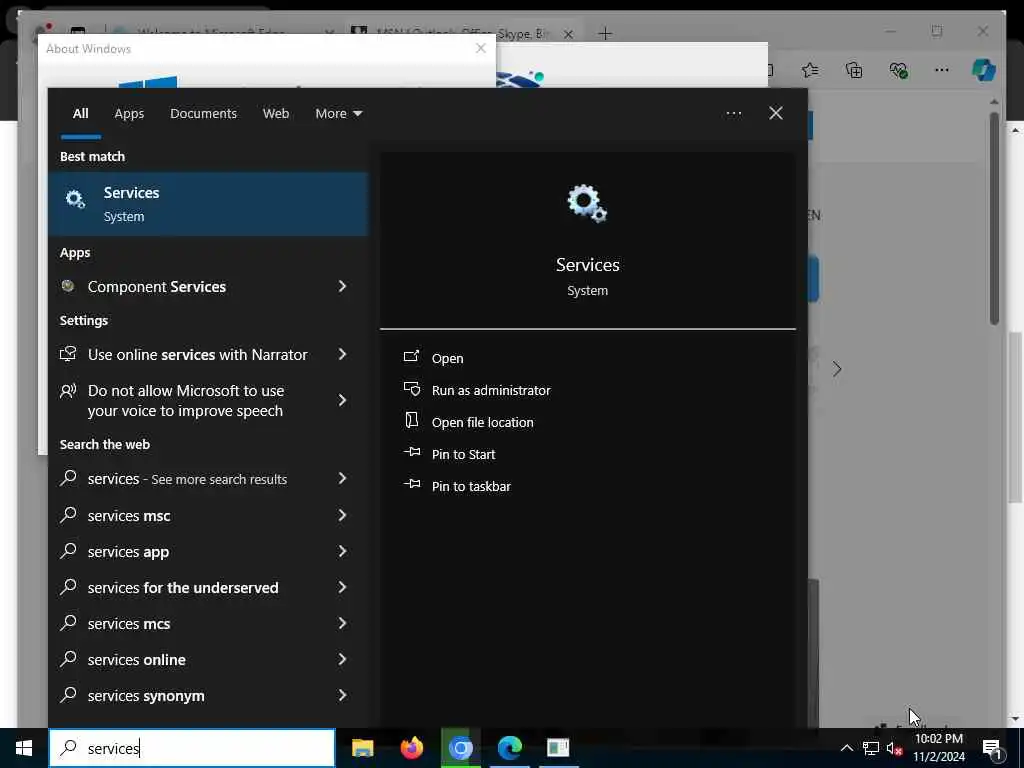
Task: Expand the 'services synonym' suggestion arrow
Action: tap(342, 695)
